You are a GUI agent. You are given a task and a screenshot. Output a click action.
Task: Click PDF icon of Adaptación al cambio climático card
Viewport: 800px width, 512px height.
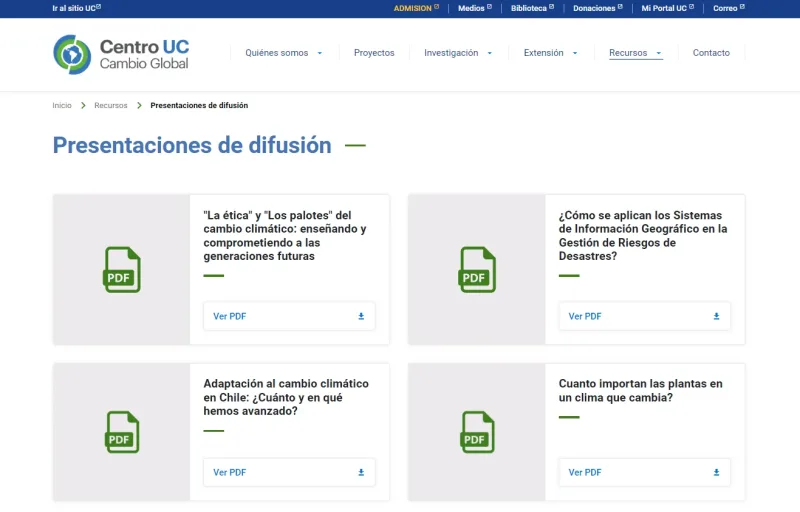122,432
